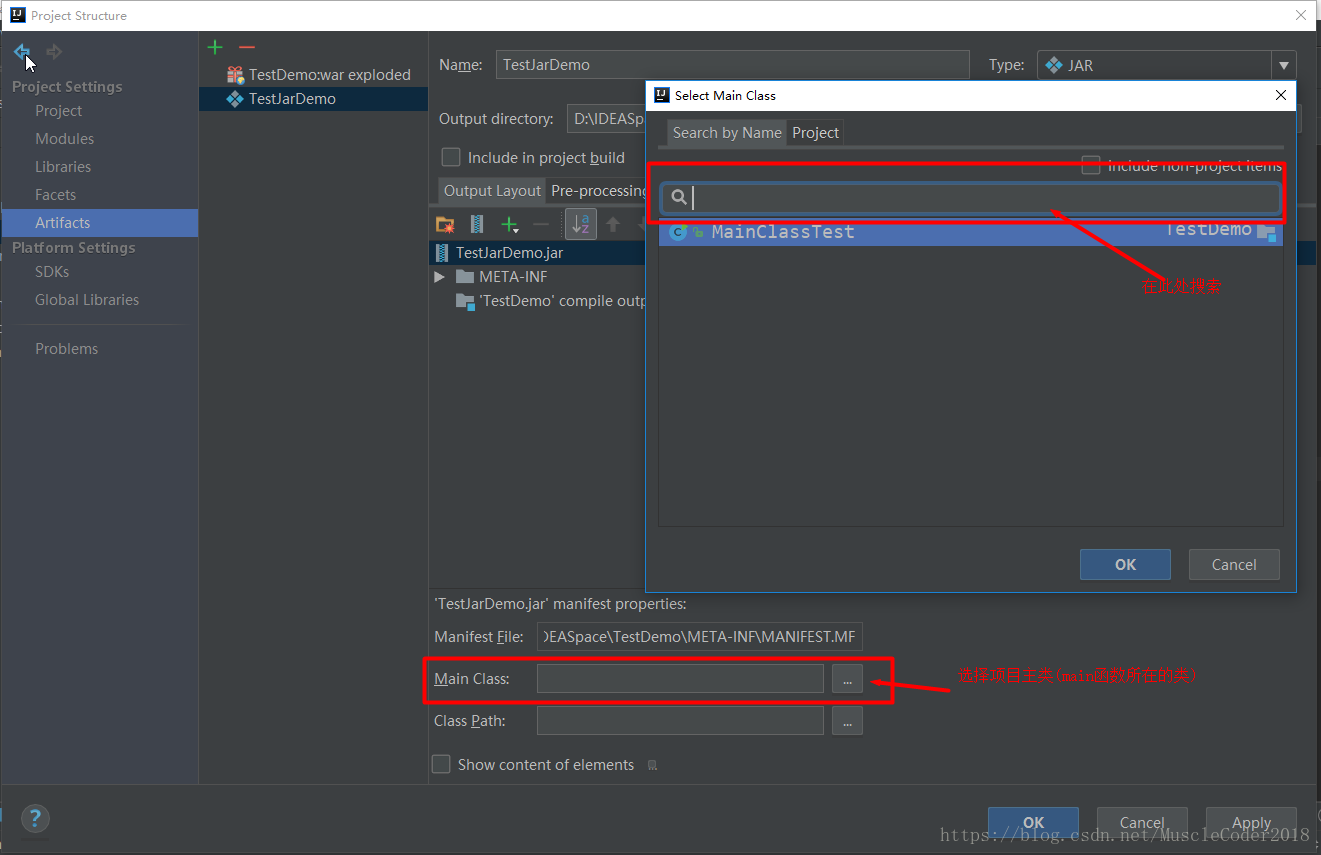Switch to Search by Name tab
The image size is (1321, 855).
[727, 133]
